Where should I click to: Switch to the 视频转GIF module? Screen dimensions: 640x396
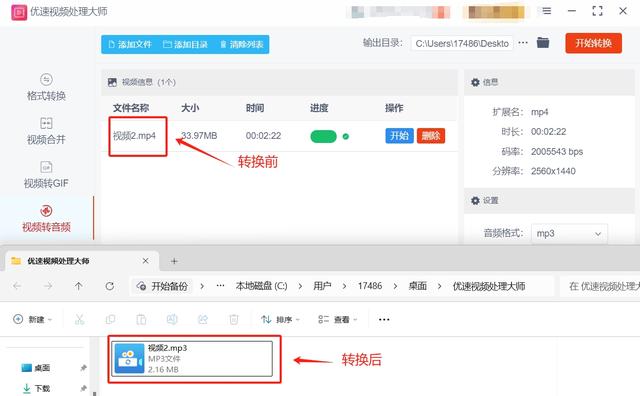pyautogui.click(x=46, y=175)
